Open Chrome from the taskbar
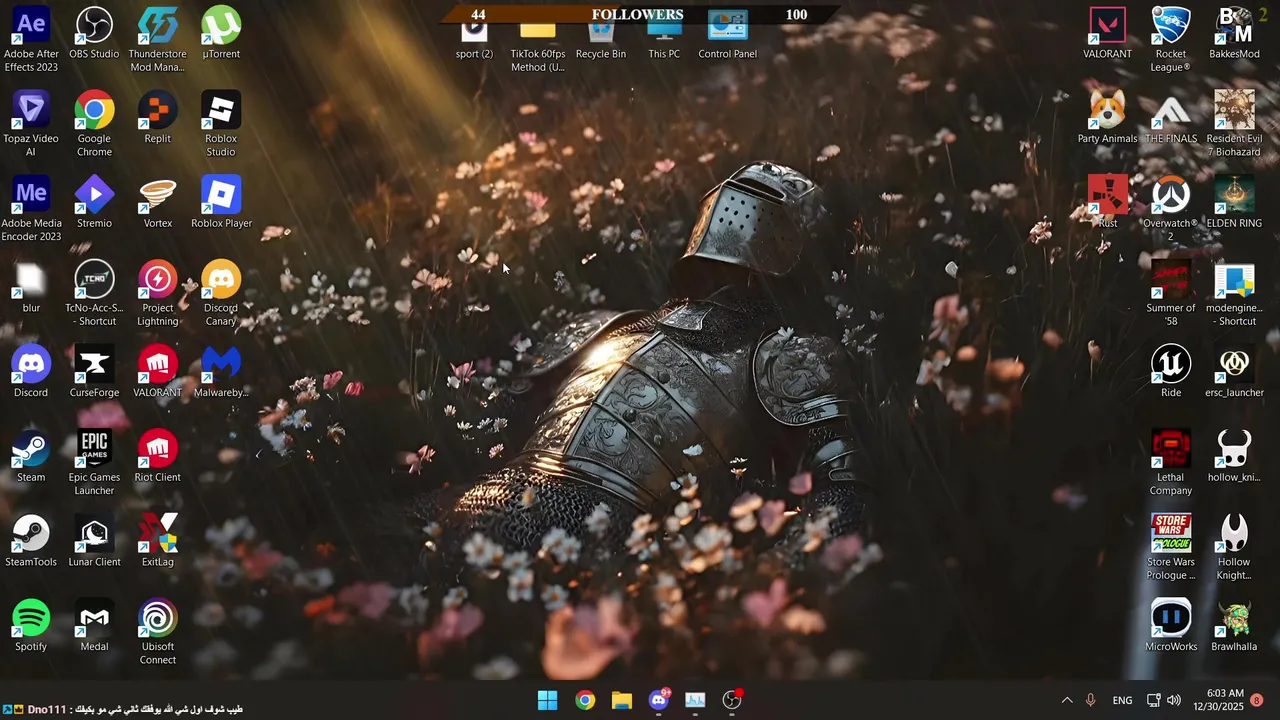This screenshot has height=720, width=1280. (585, 700)
